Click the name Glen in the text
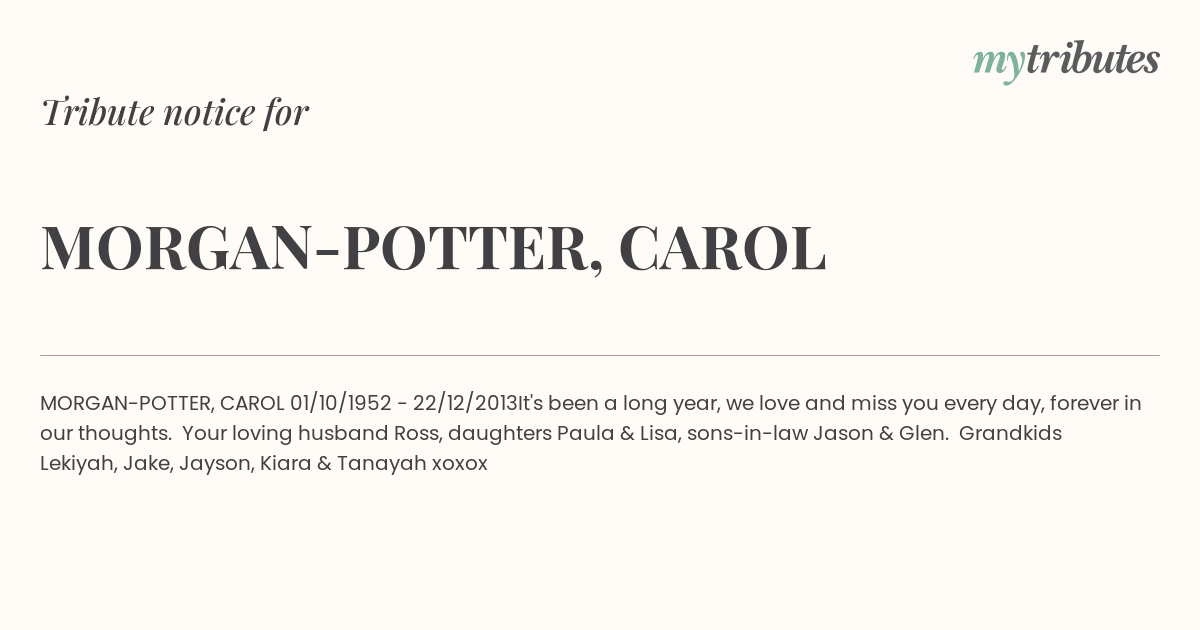The width and height of the screenshot is (1200, 630). click(920, 434)
